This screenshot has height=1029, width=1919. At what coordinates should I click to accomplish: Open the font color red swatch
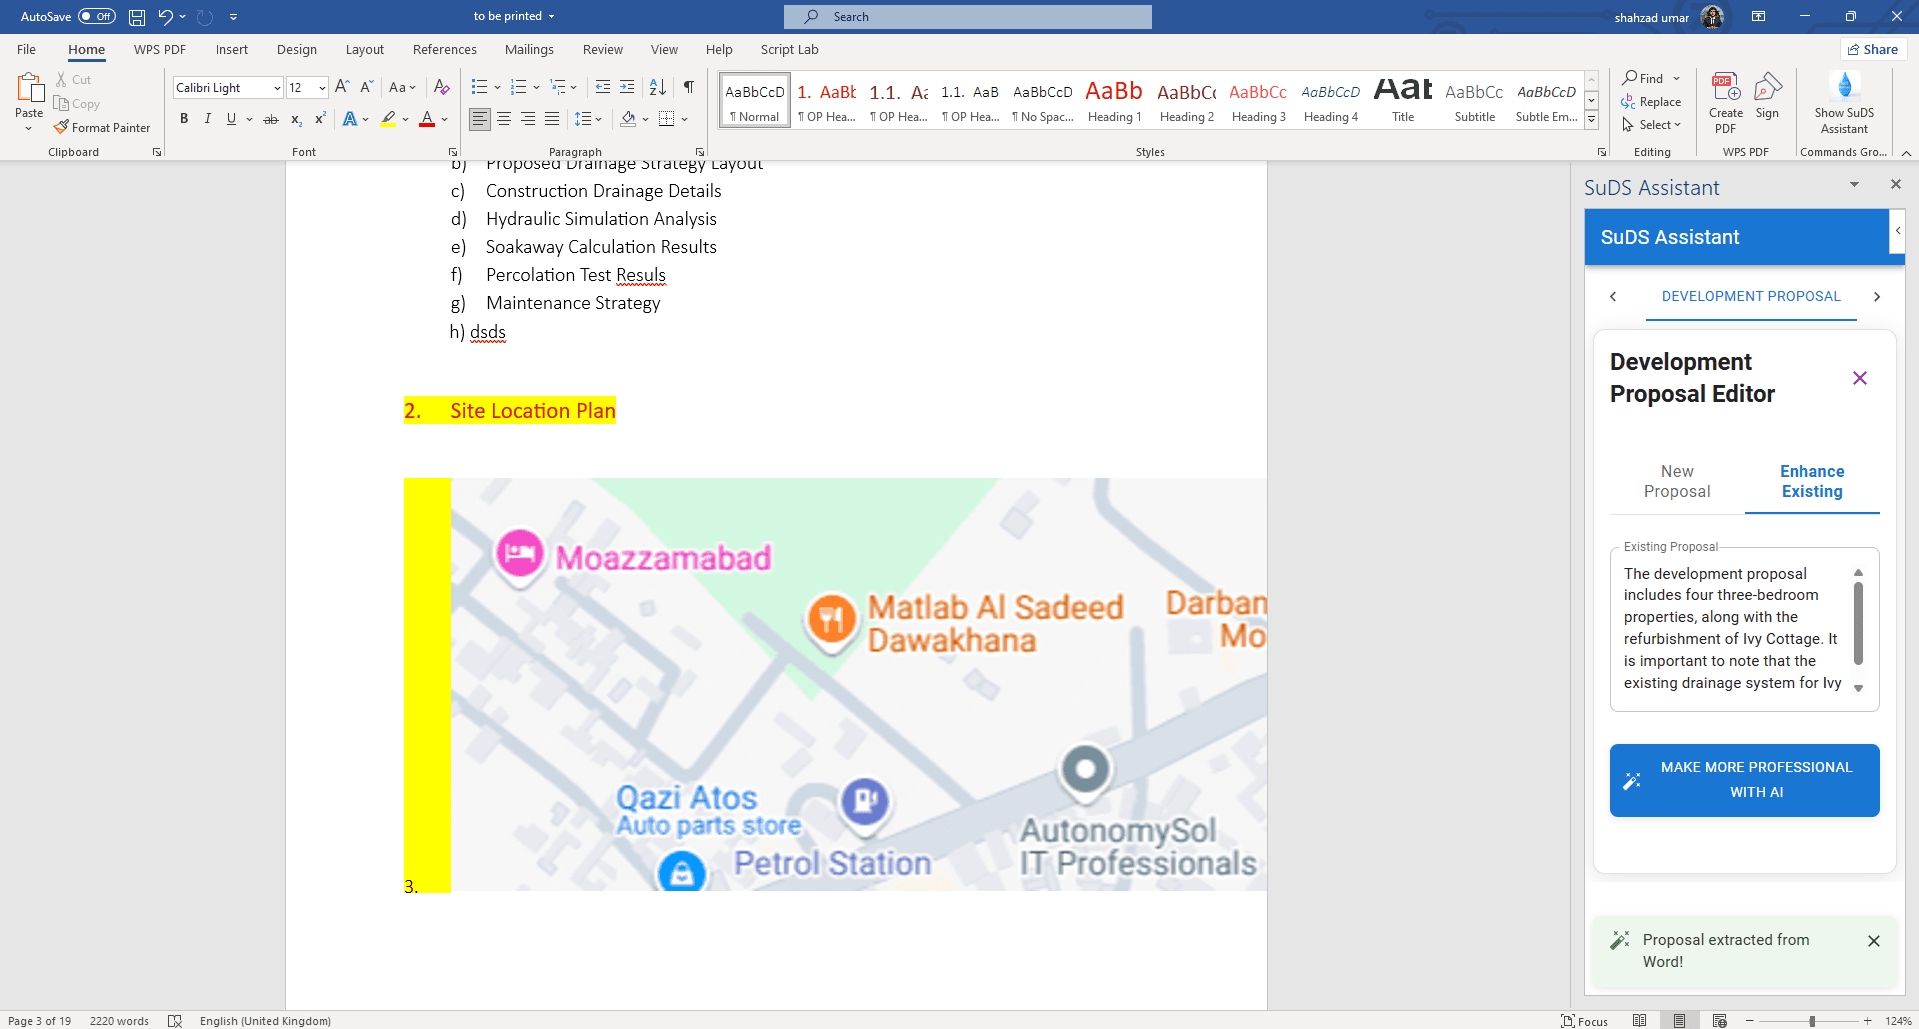(x=427, y=119)
